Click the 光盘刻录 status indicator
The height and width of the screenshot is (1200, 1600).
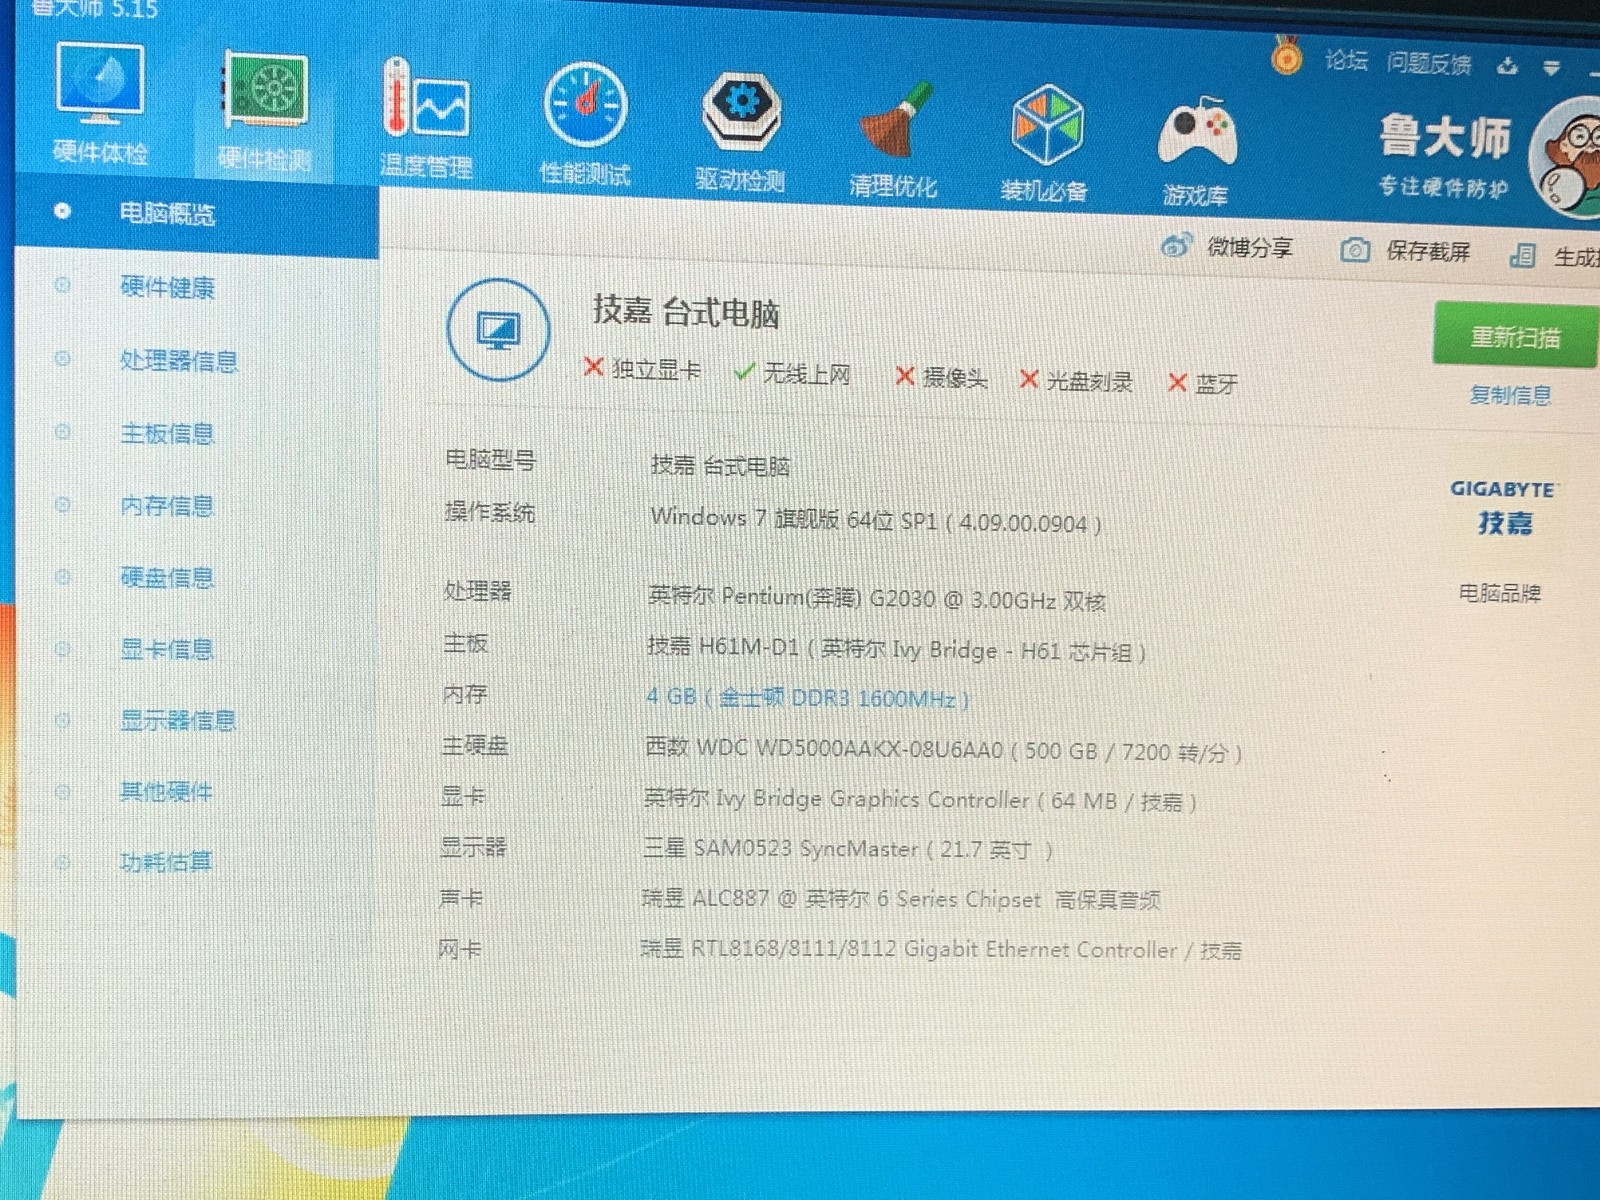click(1076, 381)
